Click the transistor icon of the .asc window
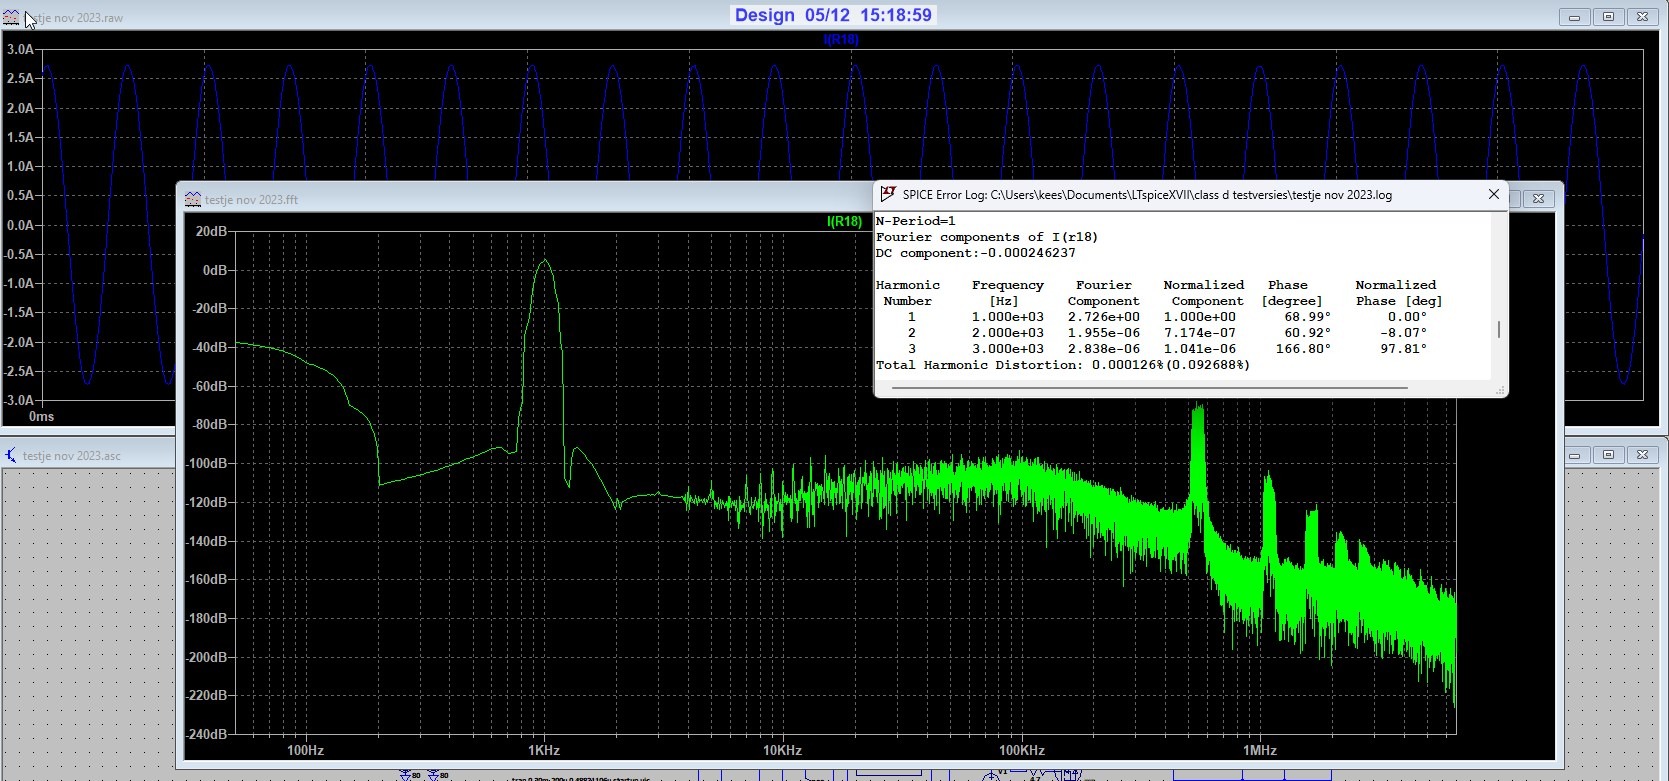Screen dimensions: 1669x781 coord(11,455)
